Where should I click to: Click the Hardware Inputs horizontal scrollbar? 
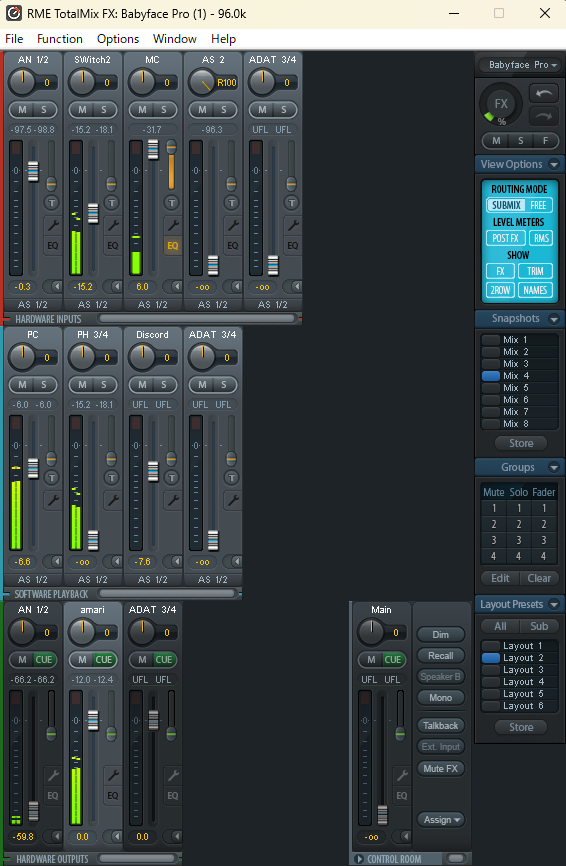coord(197,318)
